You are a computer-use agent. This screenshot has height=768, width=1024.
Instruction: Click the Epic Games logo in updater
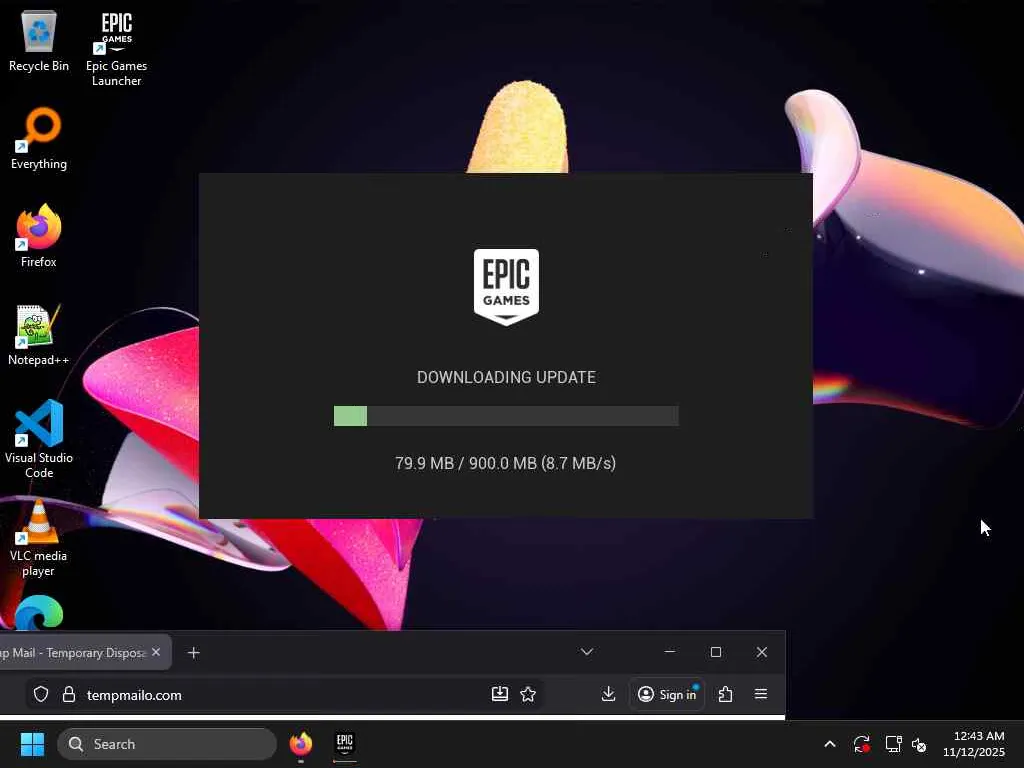point(506,286)
